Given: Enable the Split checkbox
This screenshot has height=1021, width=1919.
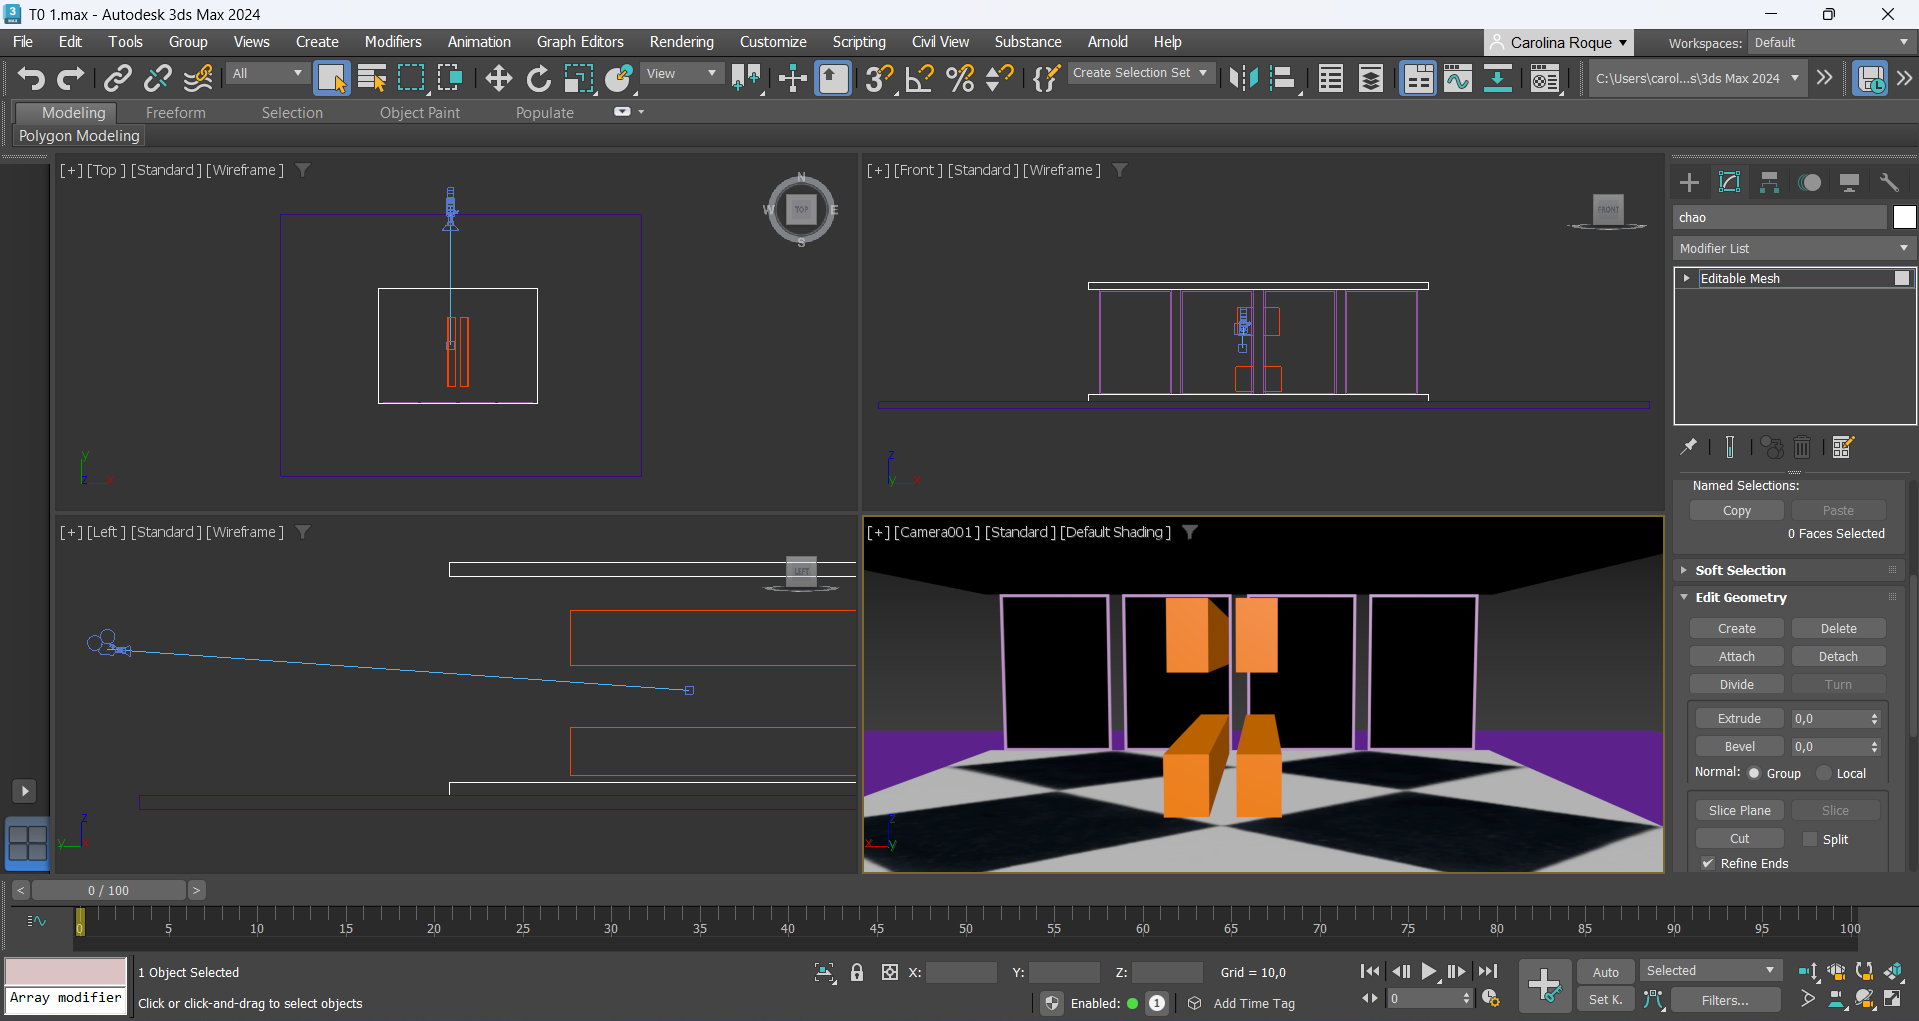Looking at the screenshot, I should (x=1809, y=839).
